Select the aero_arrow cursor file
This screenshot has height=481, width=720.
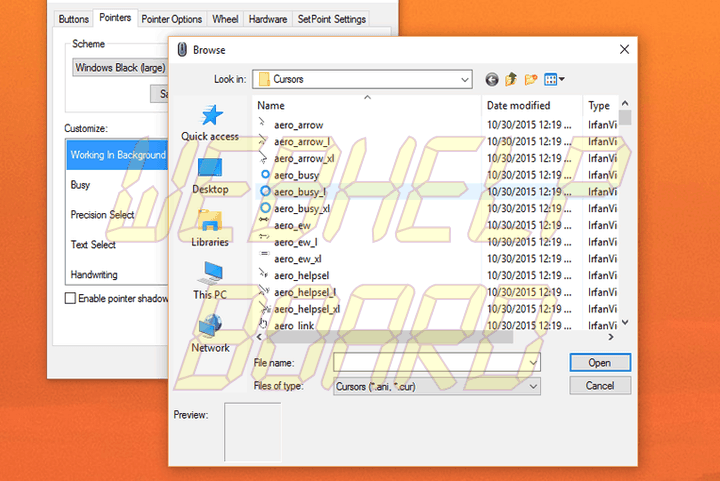pyautogui.click(x=298, y=125)
